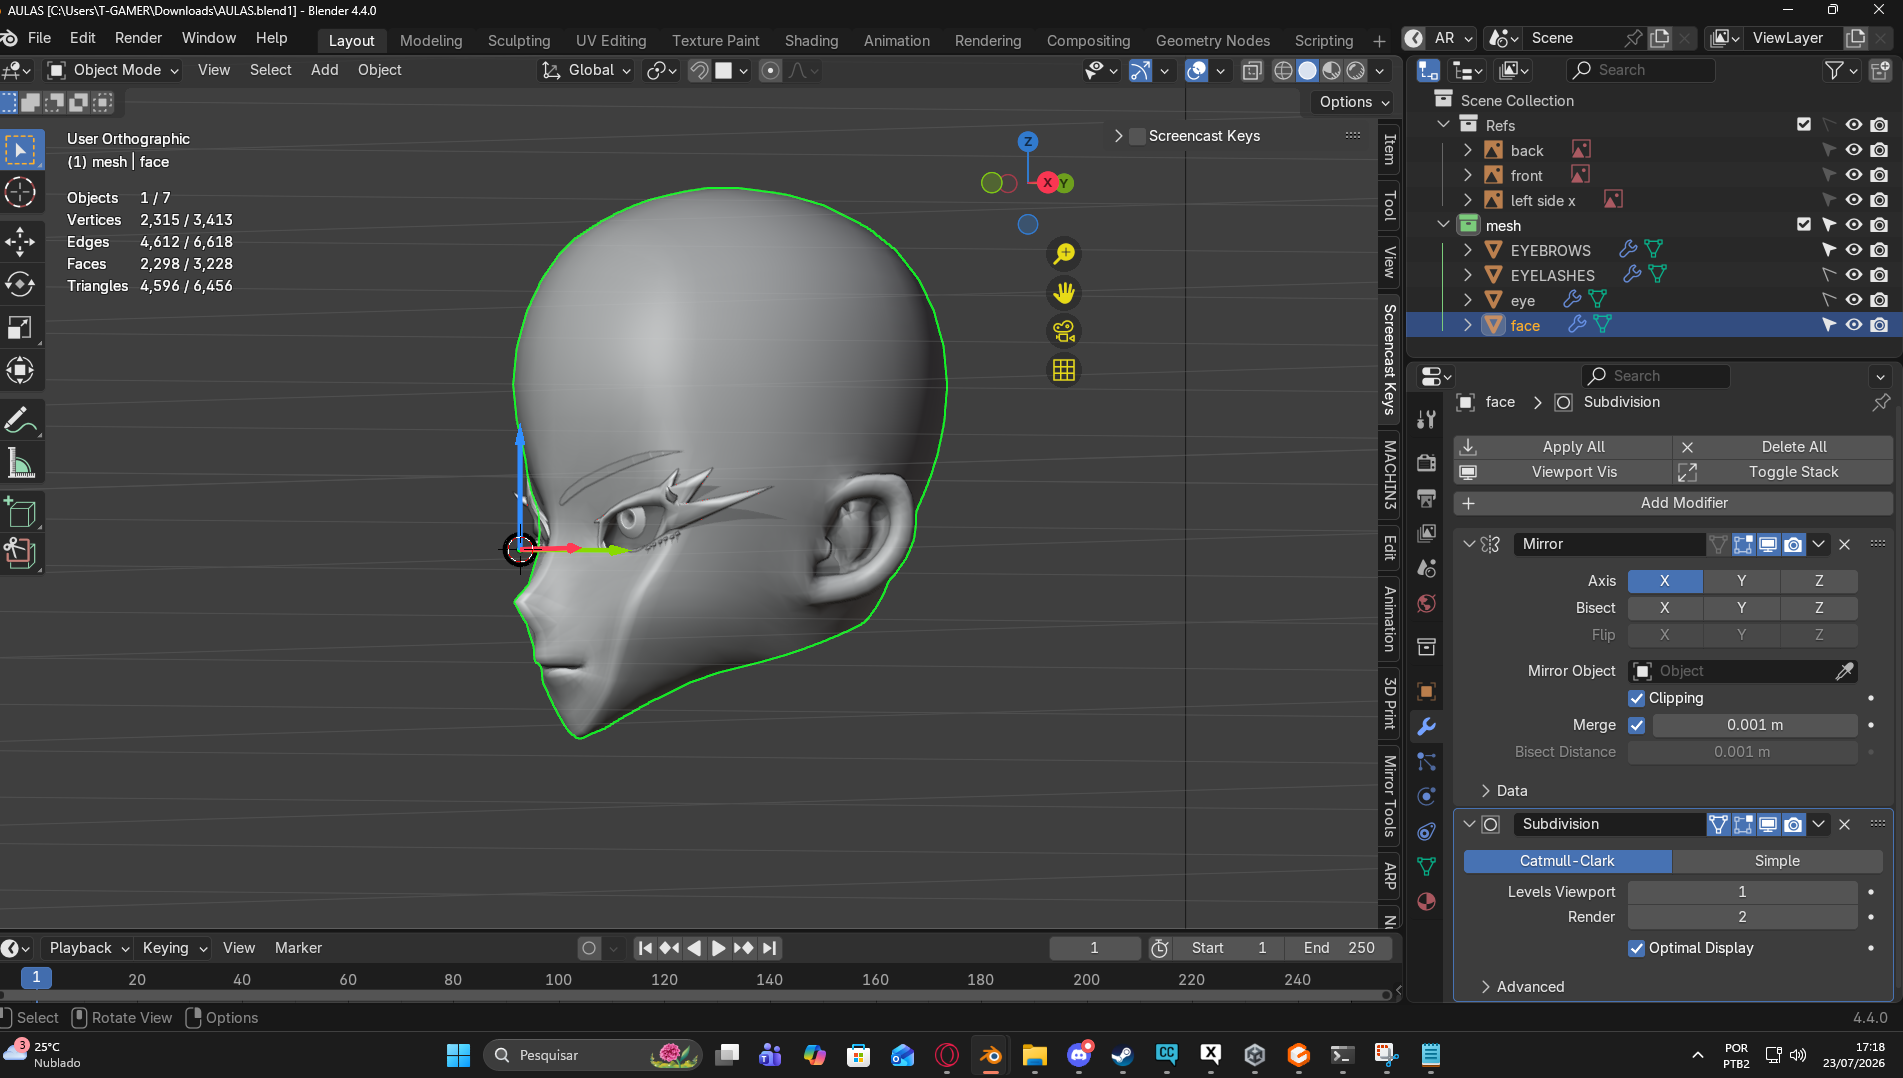Open the Object Mode dropdown
The image size is (1903, 1078).
pyautogui.click(x=113, y=70)
